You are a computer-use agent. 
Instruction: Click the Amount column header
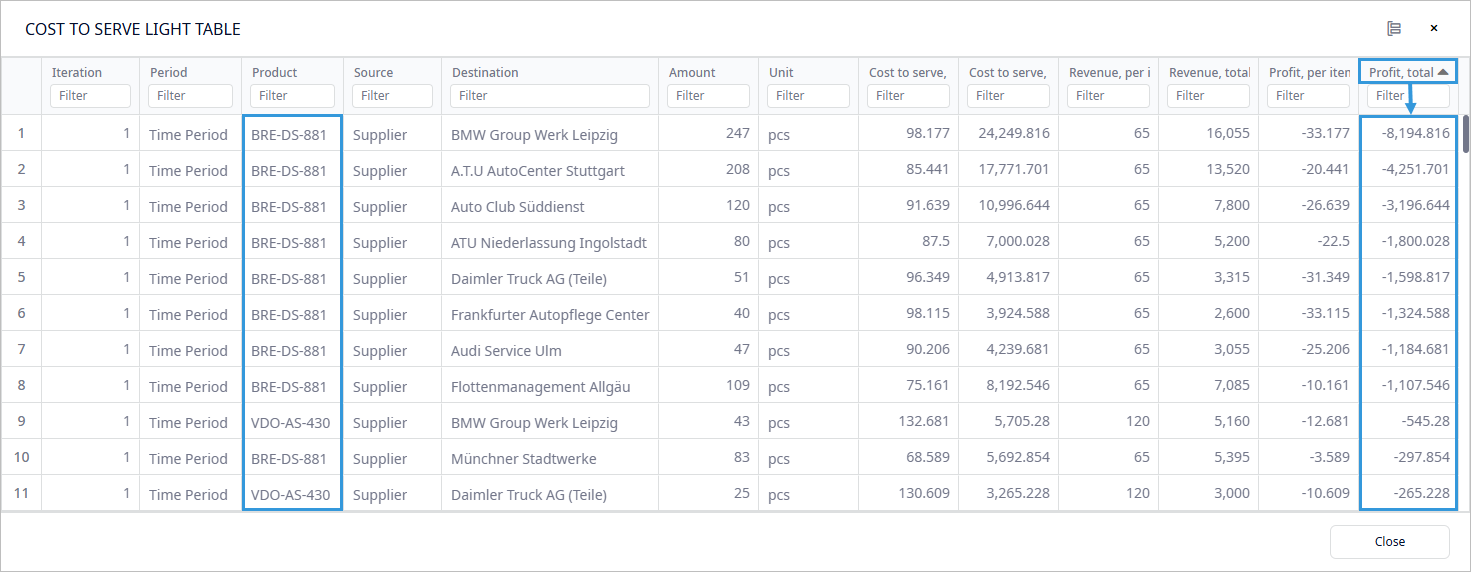click(692, 72)
